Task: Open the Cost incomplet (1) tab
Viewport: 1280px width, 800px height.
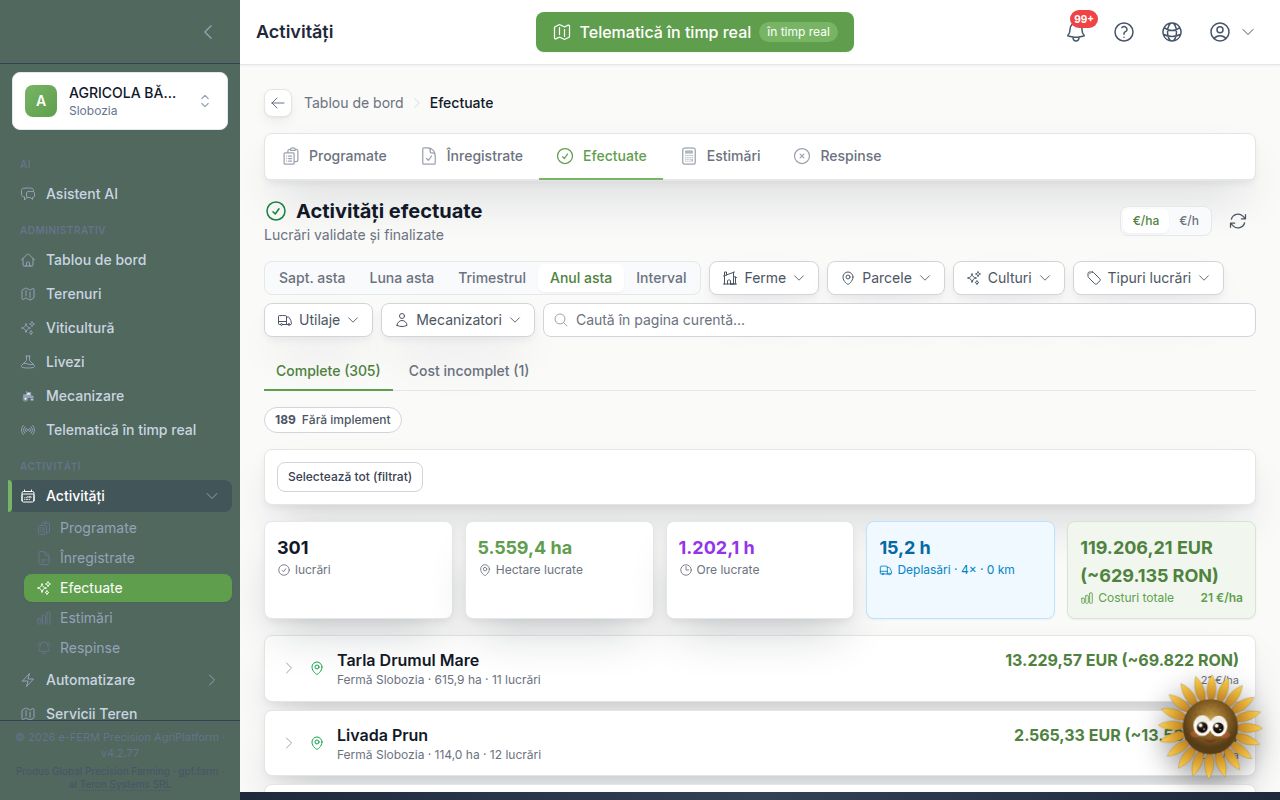Action: click(x=469, y=371)
